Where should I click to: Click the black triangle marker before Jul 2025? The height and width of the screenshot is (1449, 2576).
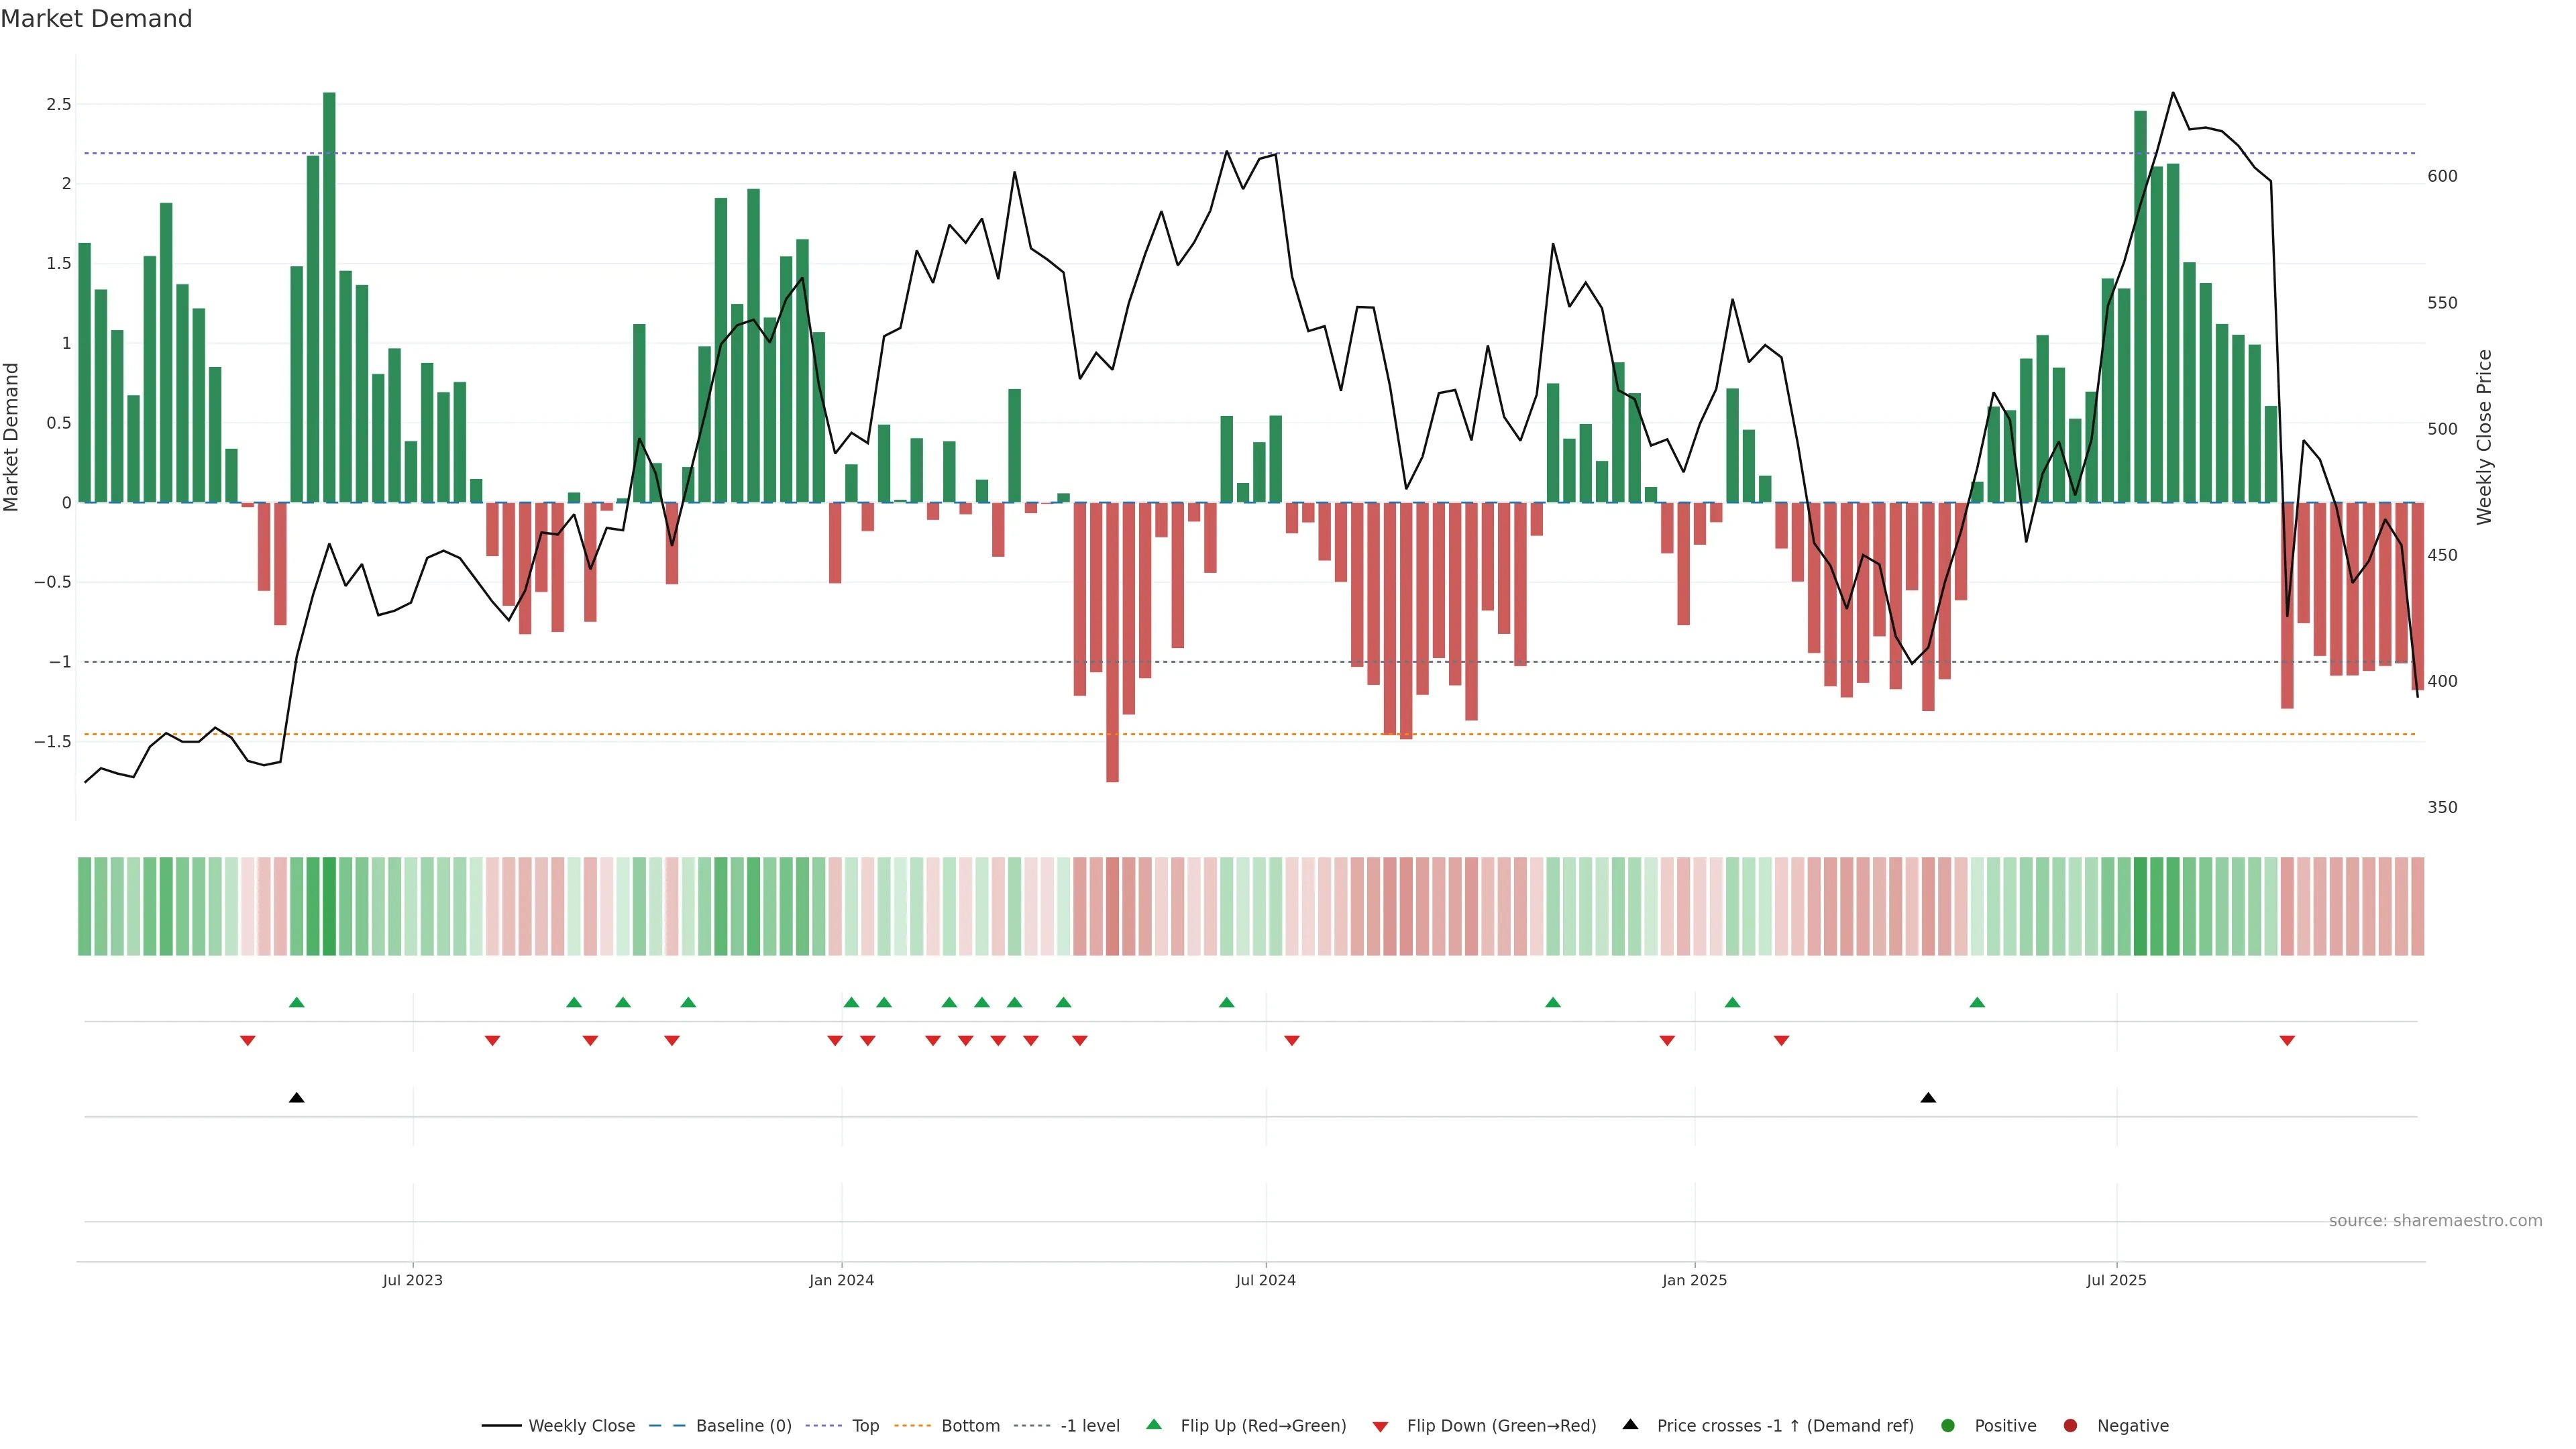point(1928,1098)
